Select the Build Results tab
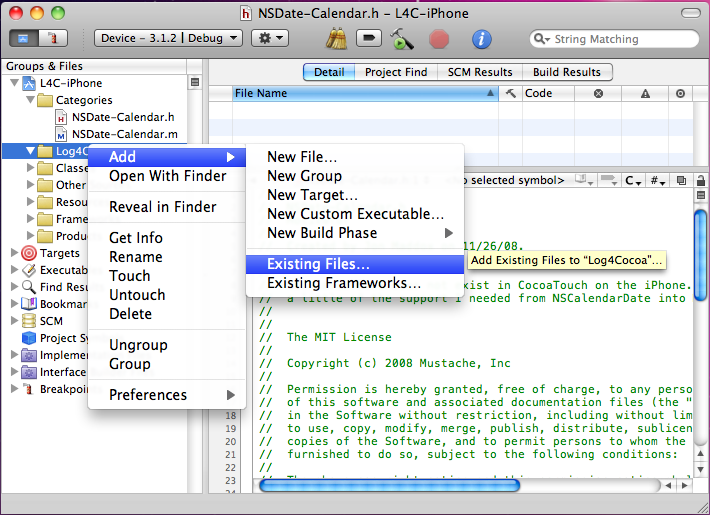 [566, 72]
